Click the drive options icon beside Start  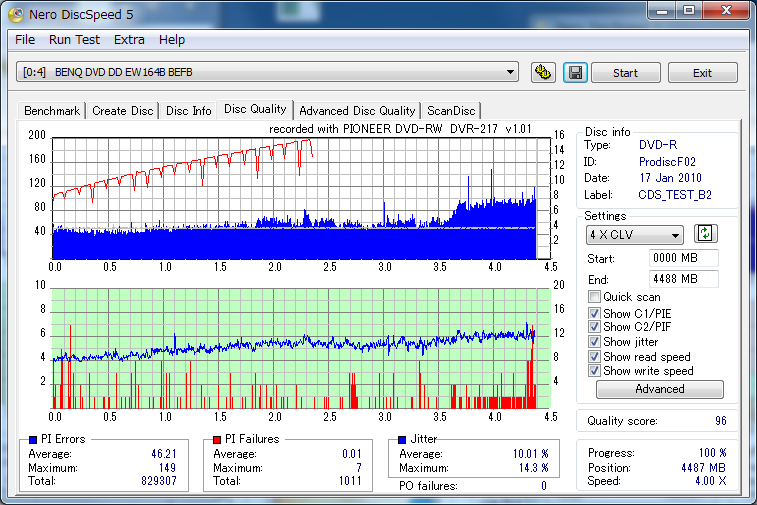(x=543, y=73)
